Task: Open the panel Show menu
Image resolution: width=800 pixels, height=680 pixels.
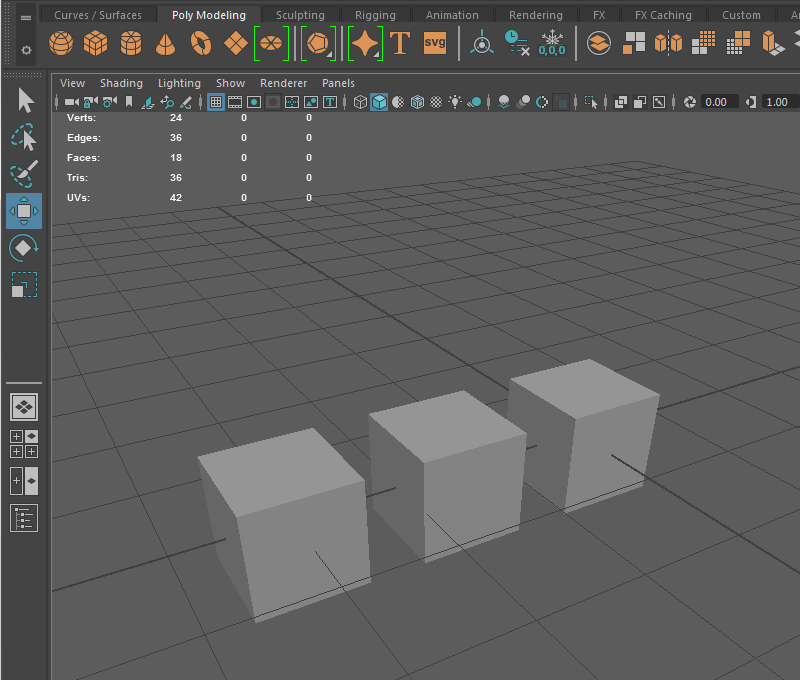Action: click(230, 83)
